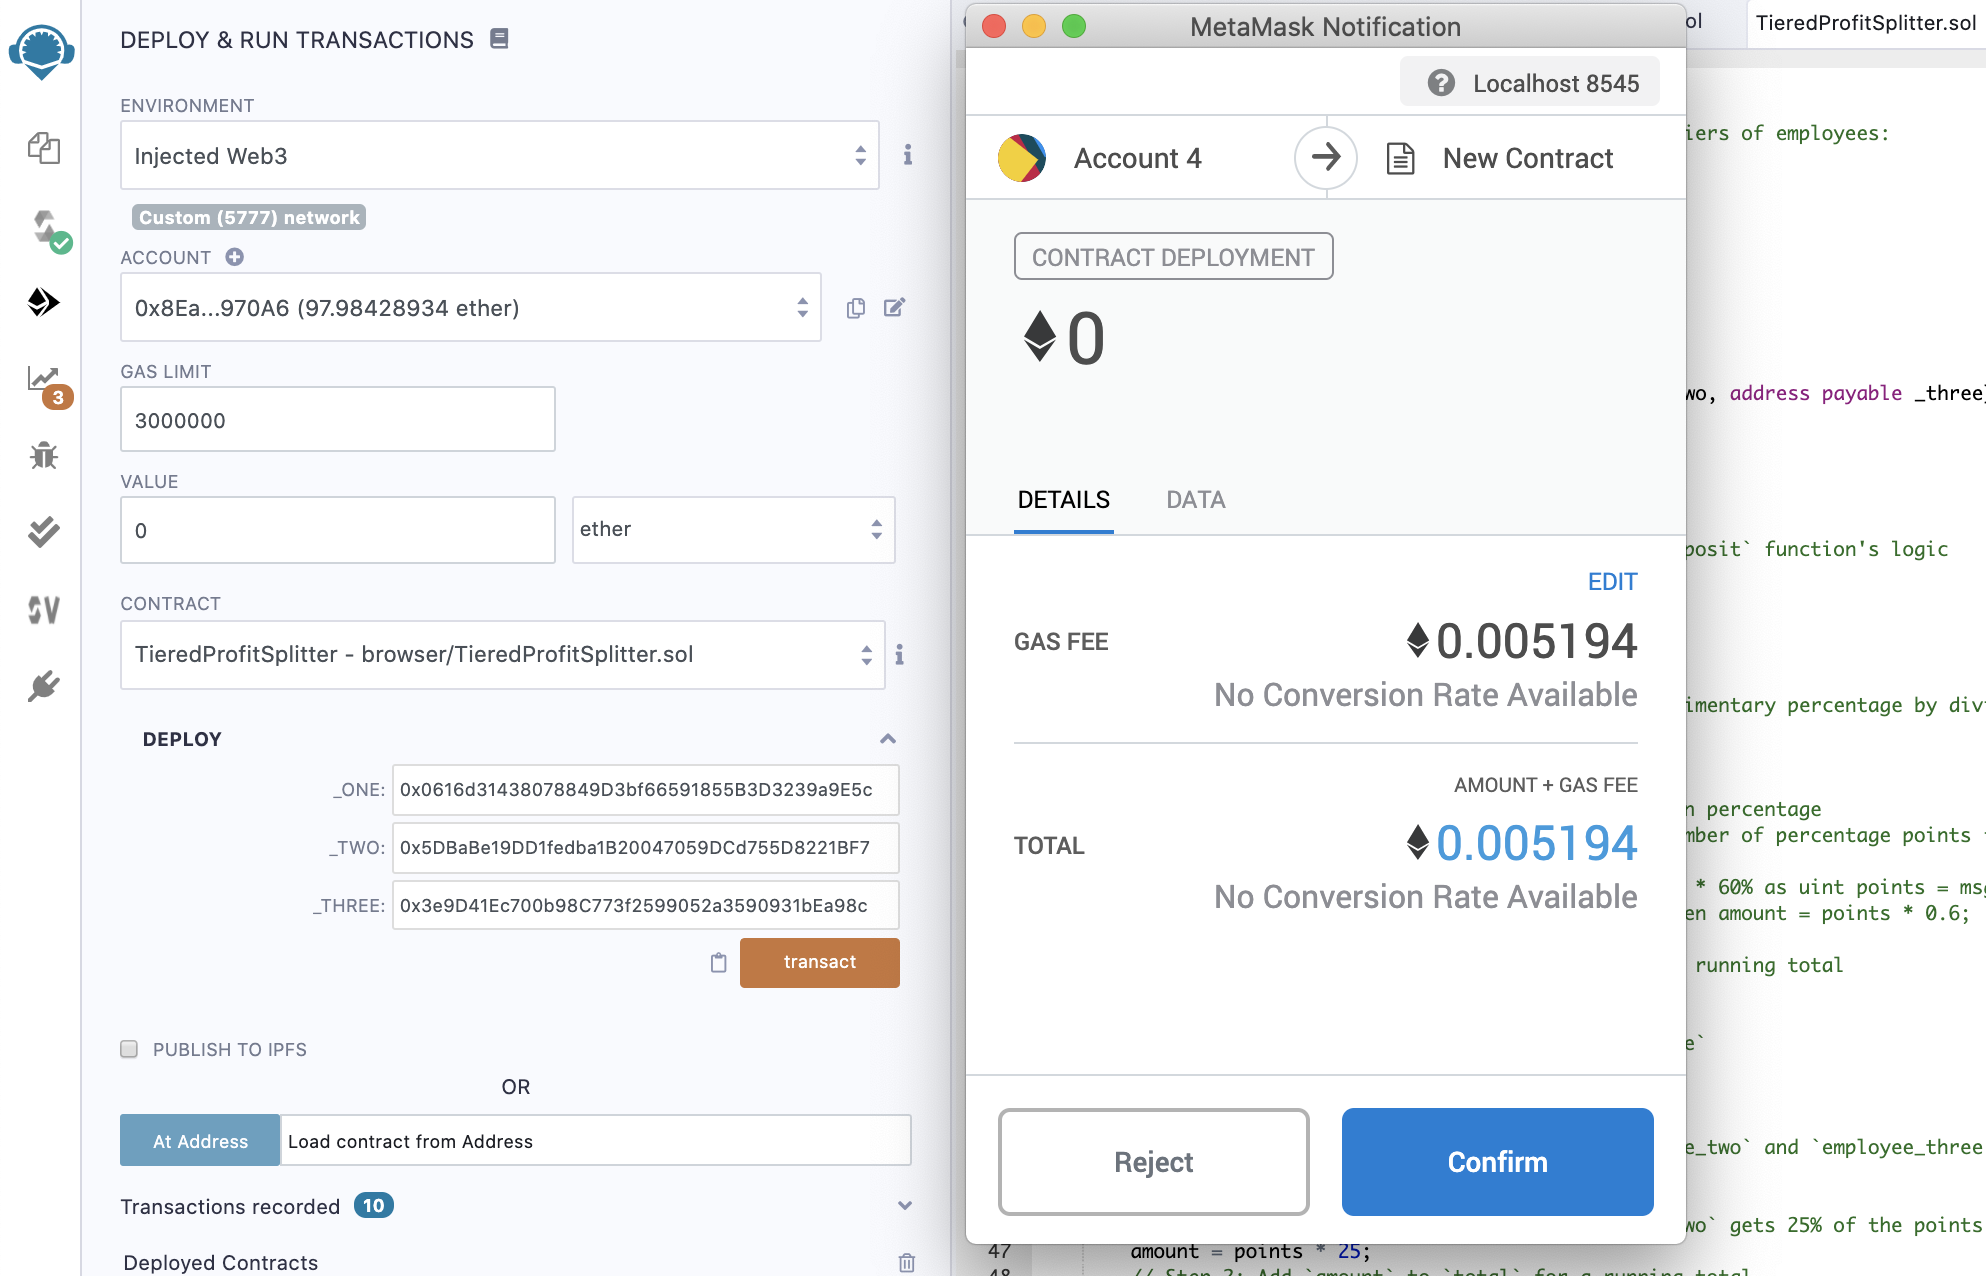Switch to the DATA tab in MetaMask

pyautogui.click(x=1195, y=500)
